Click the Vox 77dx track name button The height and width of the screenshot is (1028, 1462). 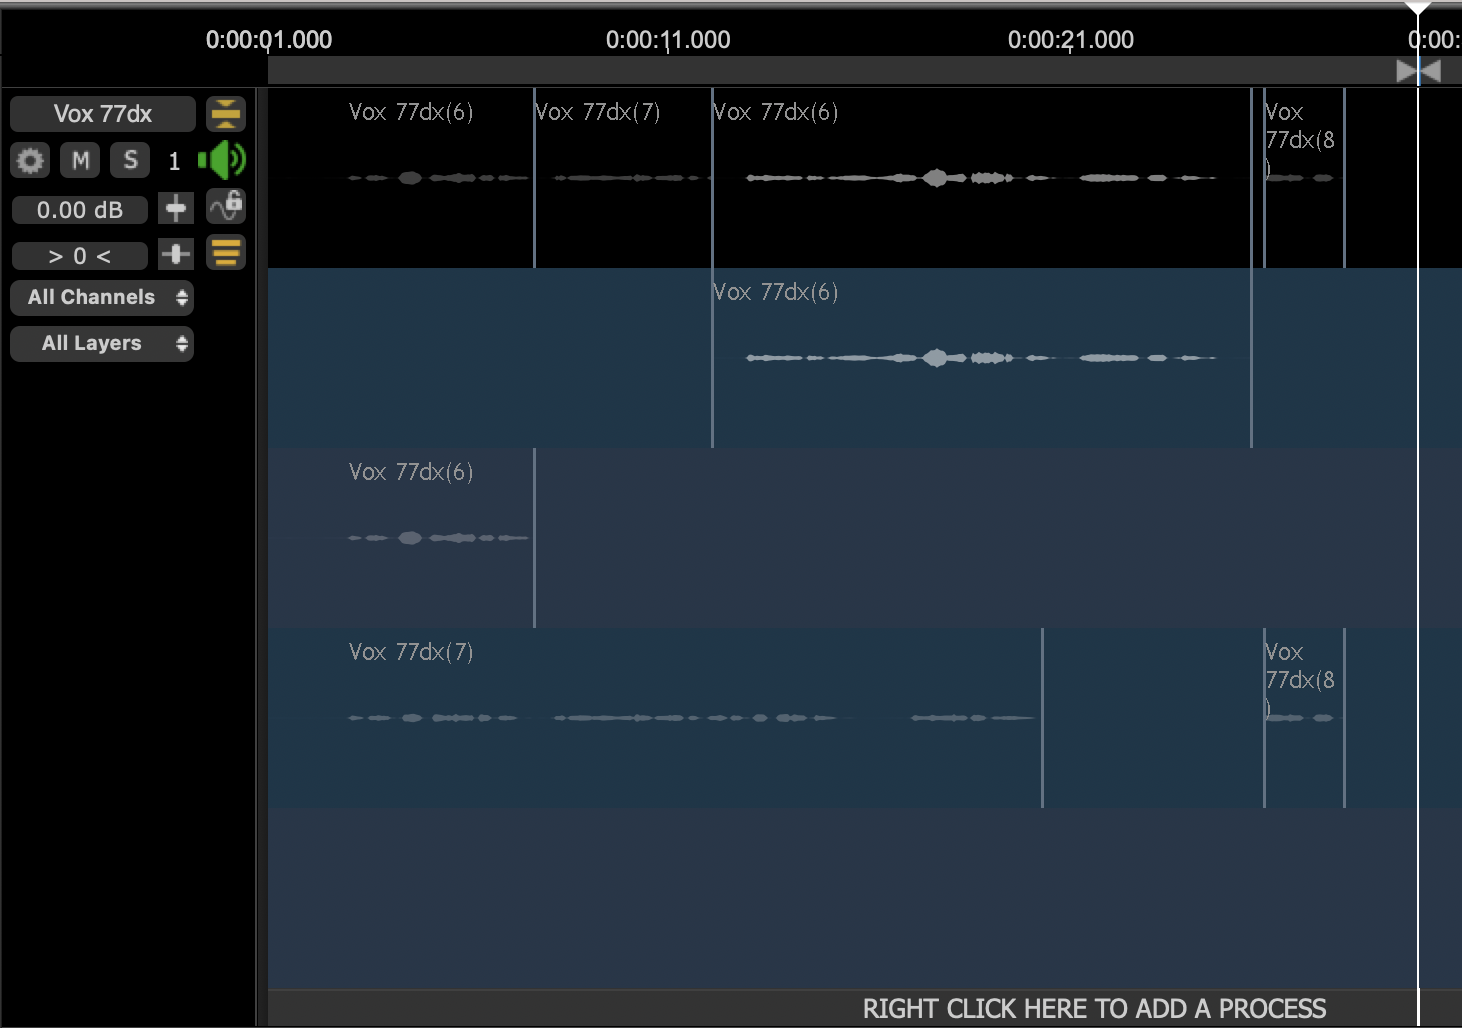102,113
